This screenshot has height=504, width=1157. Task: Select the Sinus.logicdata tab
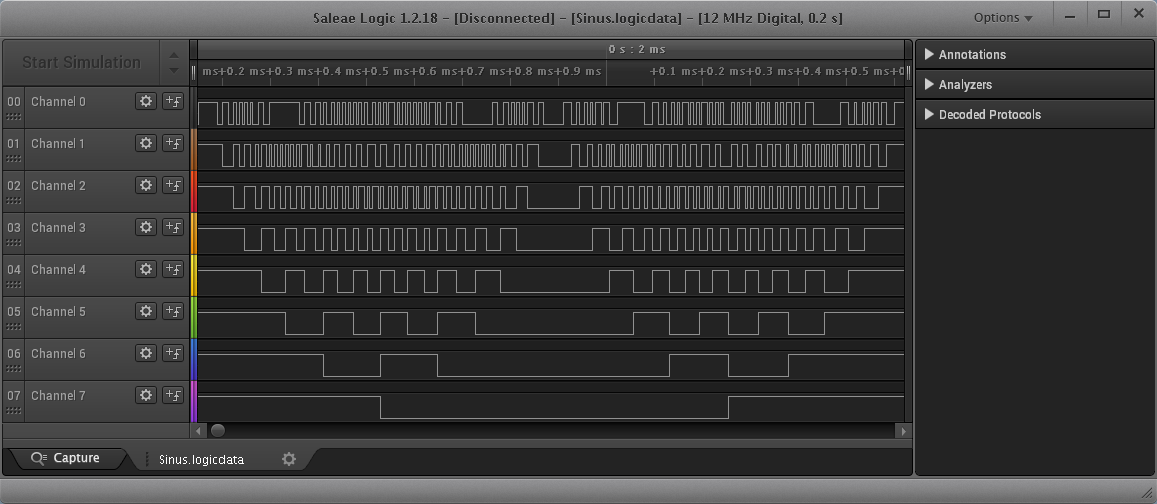point(201,459)
